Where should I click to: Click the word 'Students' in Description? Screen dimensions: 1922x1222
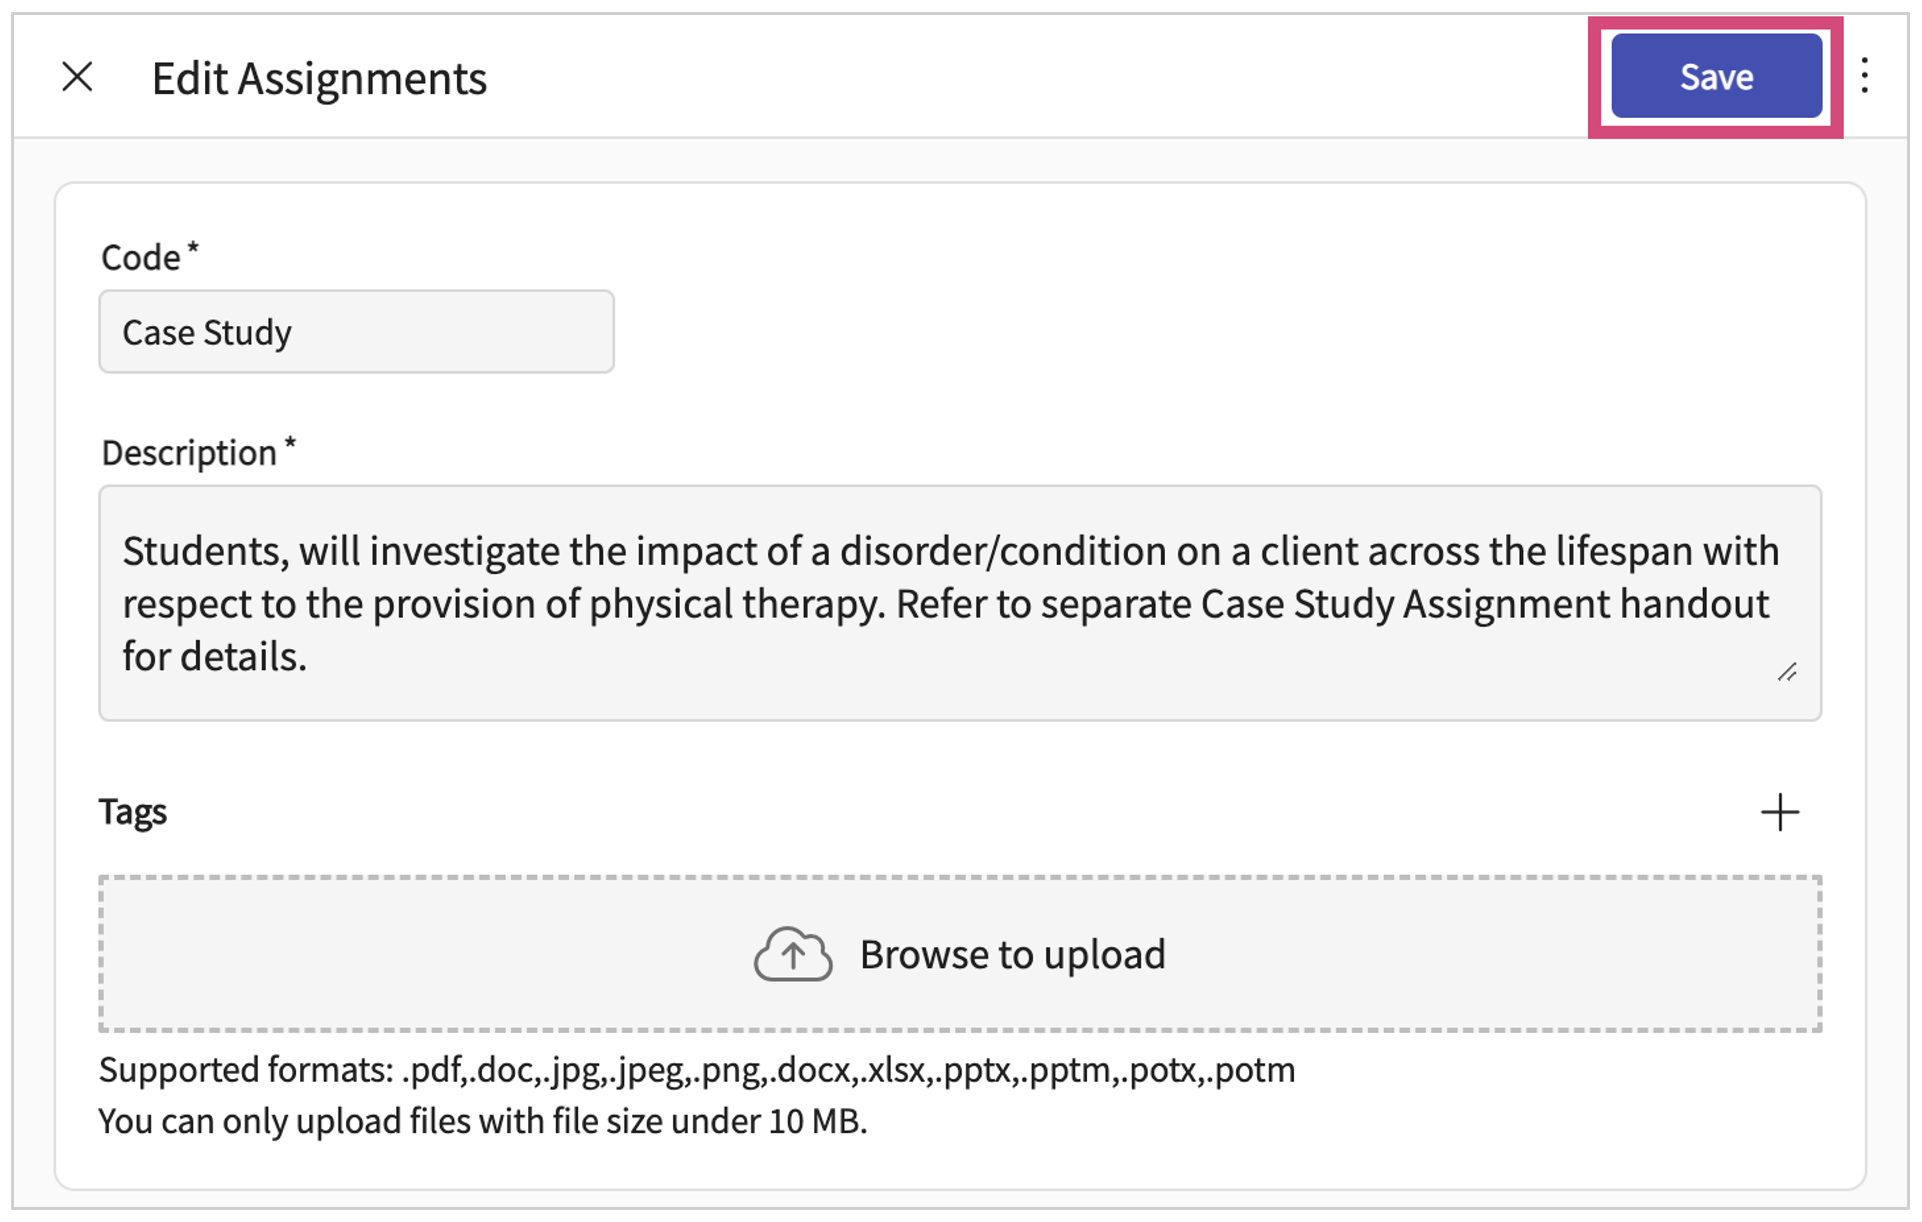[201, 551]
